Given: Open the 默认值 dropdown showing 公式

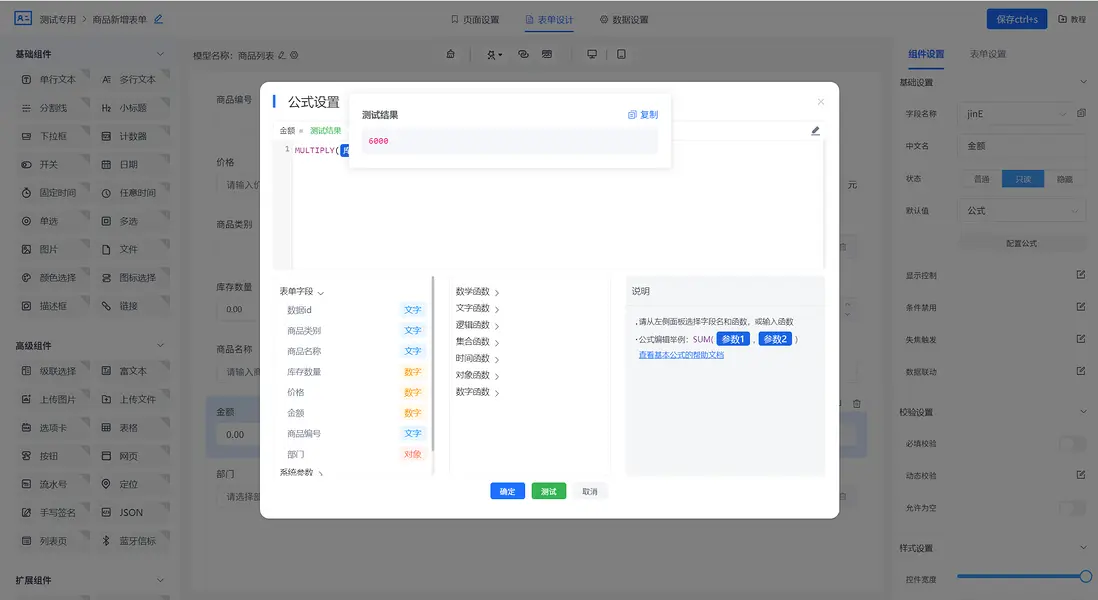Looking at the screenshot, I should point(1021,209).
